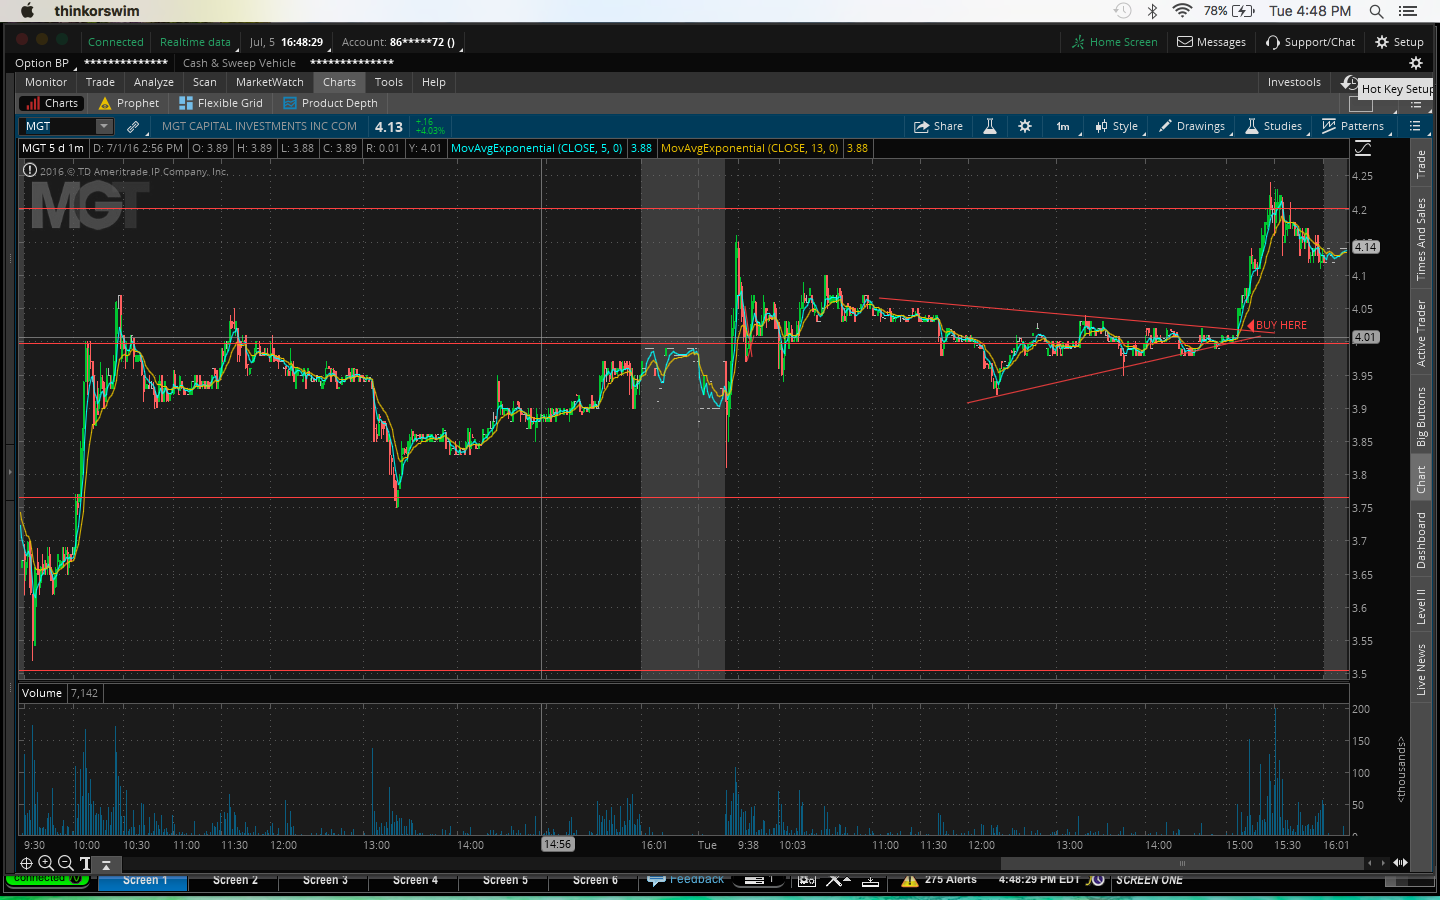Open the Style dropdown
The height and width of the screenshot is (900, 1440).
[x=1117, y=126]
